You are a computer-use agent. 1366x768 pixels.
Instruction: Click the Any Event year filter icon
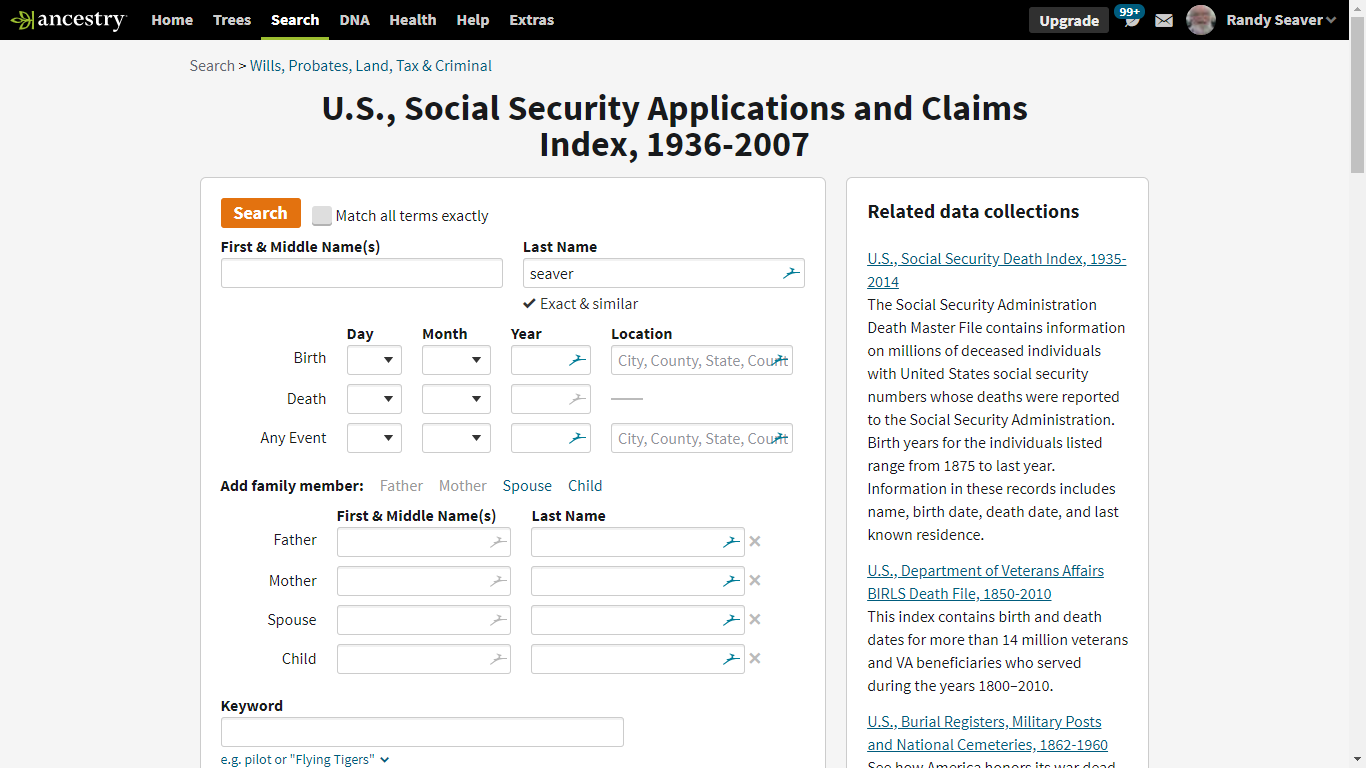pyautogui.click(x=577, y=438)
